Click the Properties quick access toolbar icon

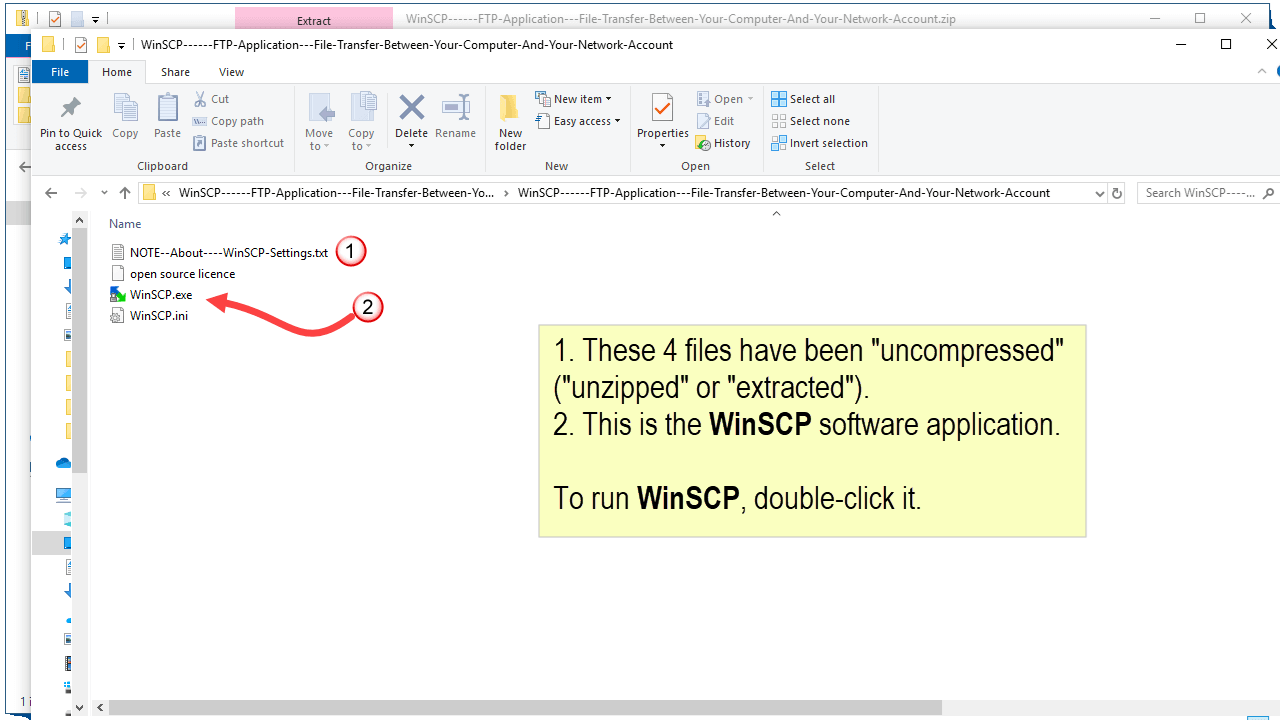pos(81,45)
